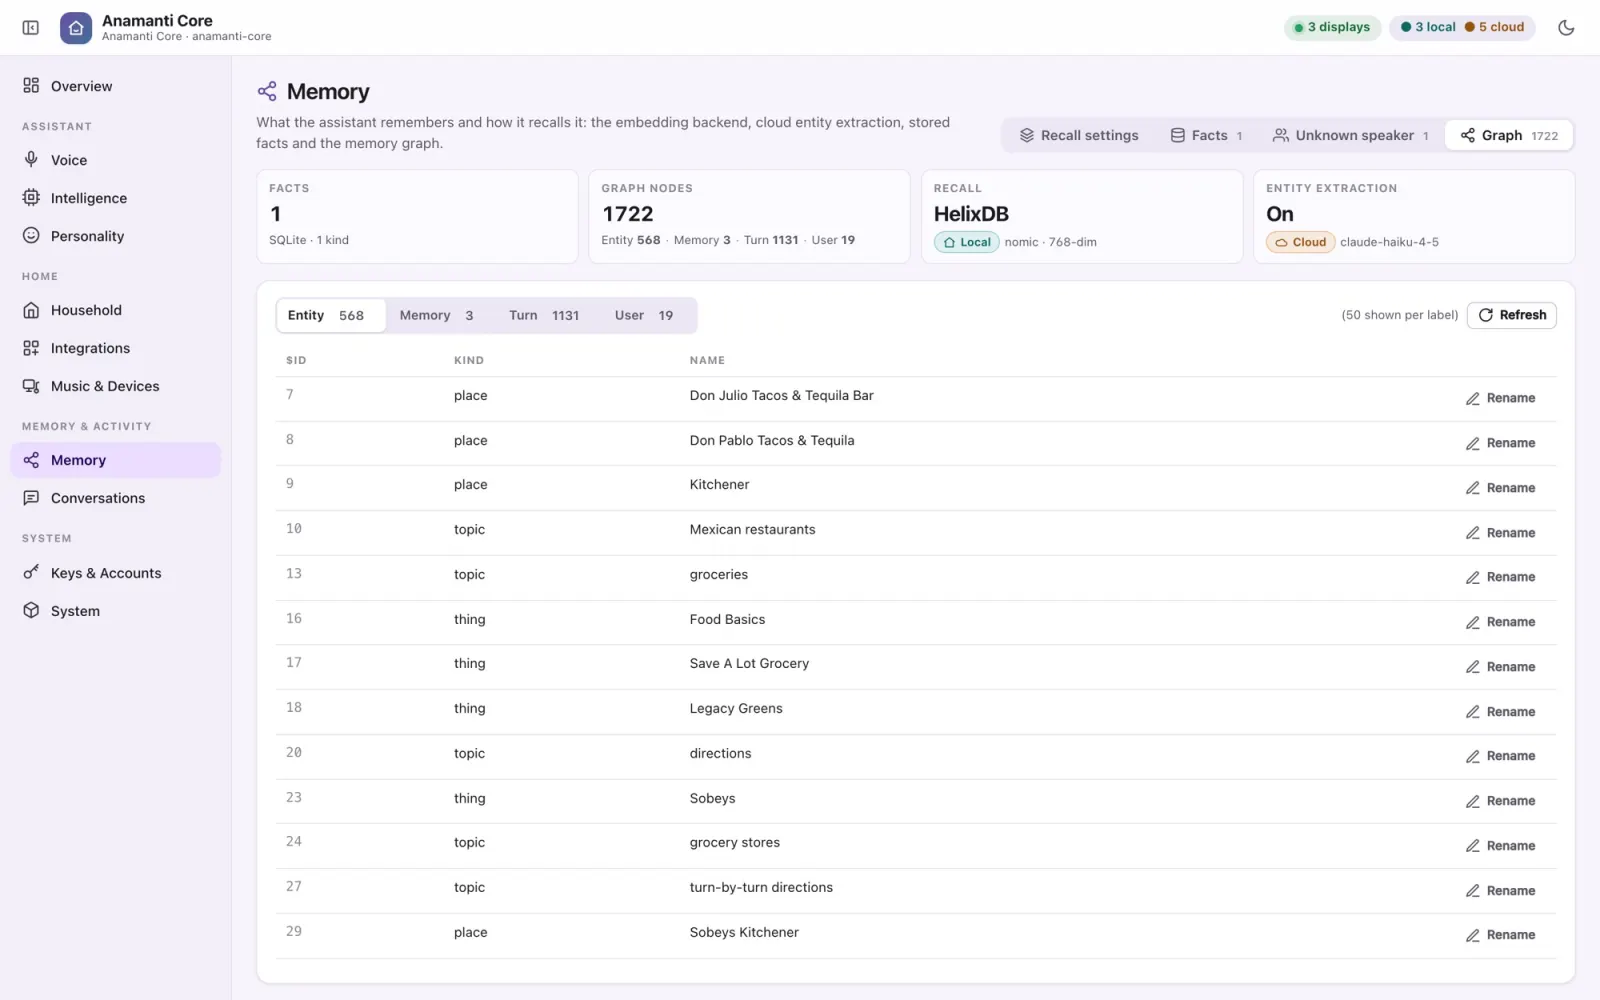The width and height of the screenshot is (1600, 1000).
Task: Rename the turn-by-turn directions topic
Action: pyautogui.click(x=1500, y=891)
